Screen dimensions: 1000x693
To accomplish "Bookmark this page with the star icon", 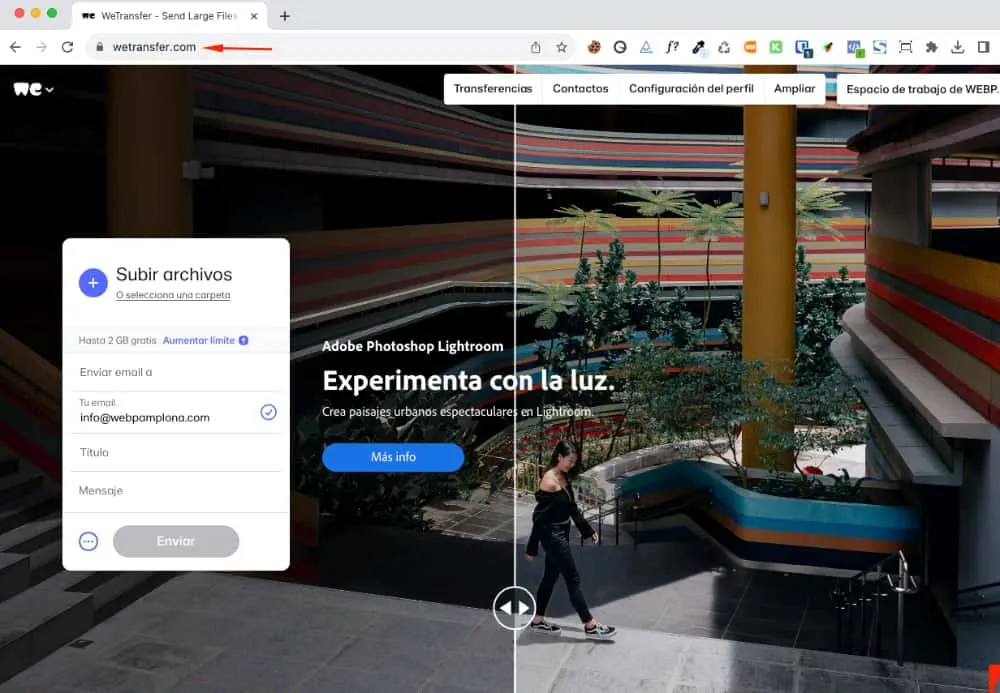I will click(x=562, y=47).
